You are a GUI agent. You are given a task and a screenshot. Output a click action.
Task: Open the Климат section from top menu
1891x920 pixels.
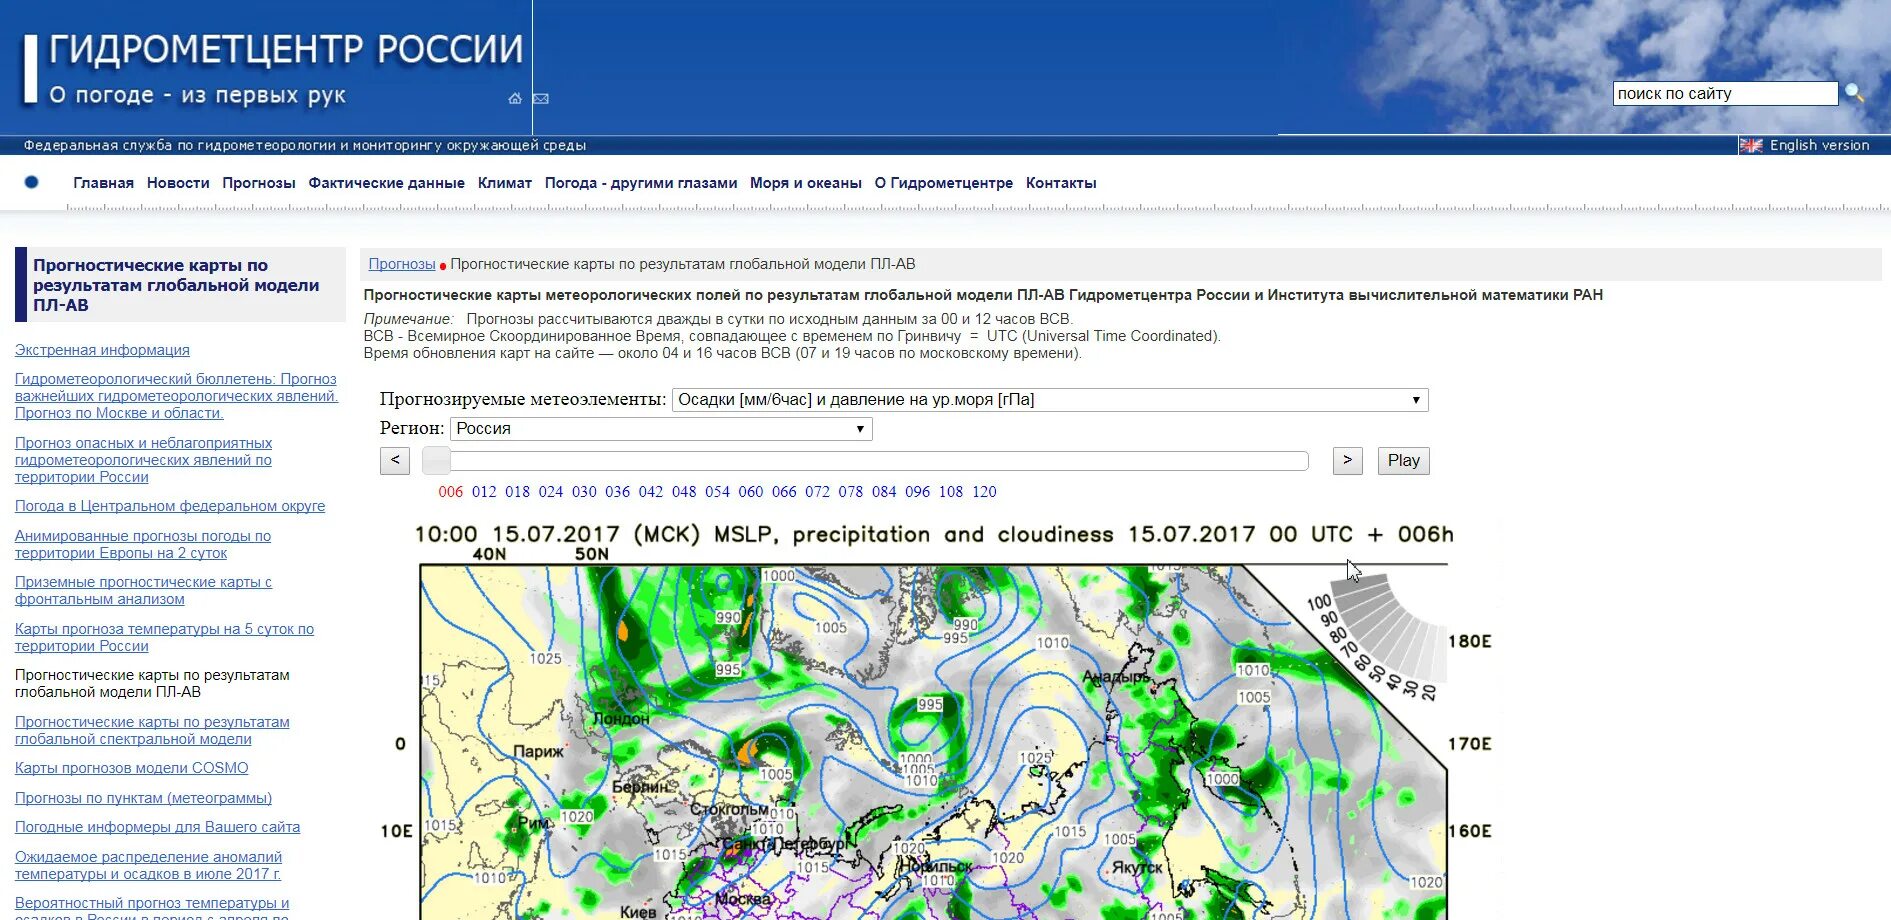pyautogui.click(x=505, y=182)
